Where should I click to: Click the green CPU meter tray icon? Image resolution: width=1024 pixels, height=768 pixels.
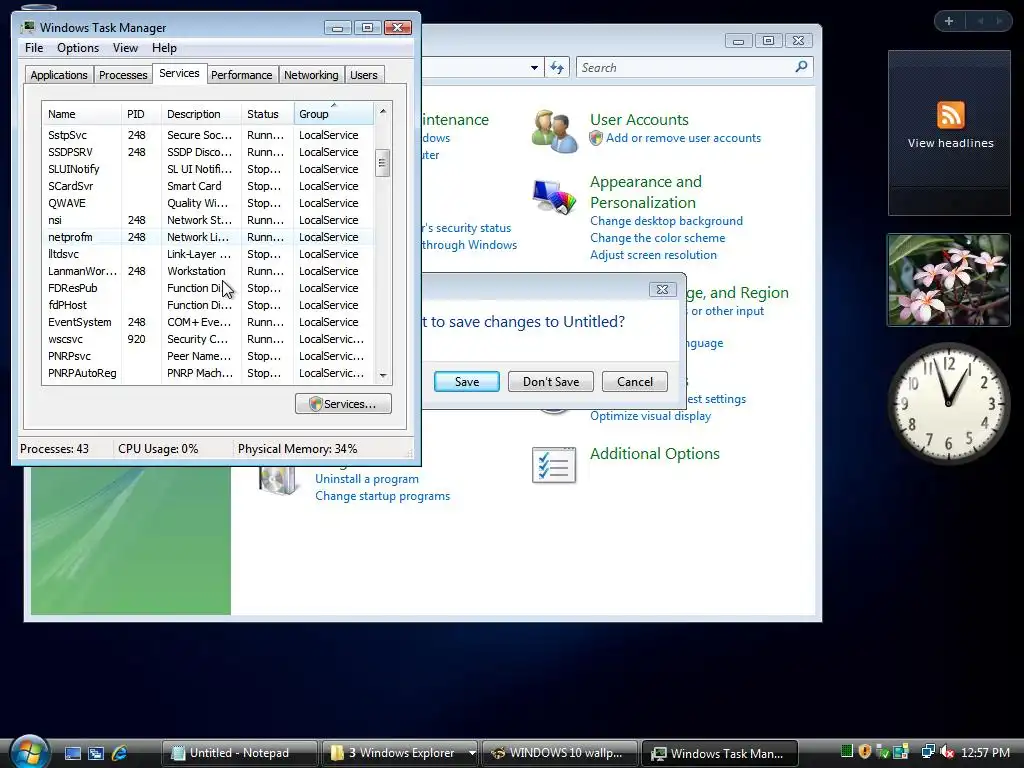(x=846, y=752)
